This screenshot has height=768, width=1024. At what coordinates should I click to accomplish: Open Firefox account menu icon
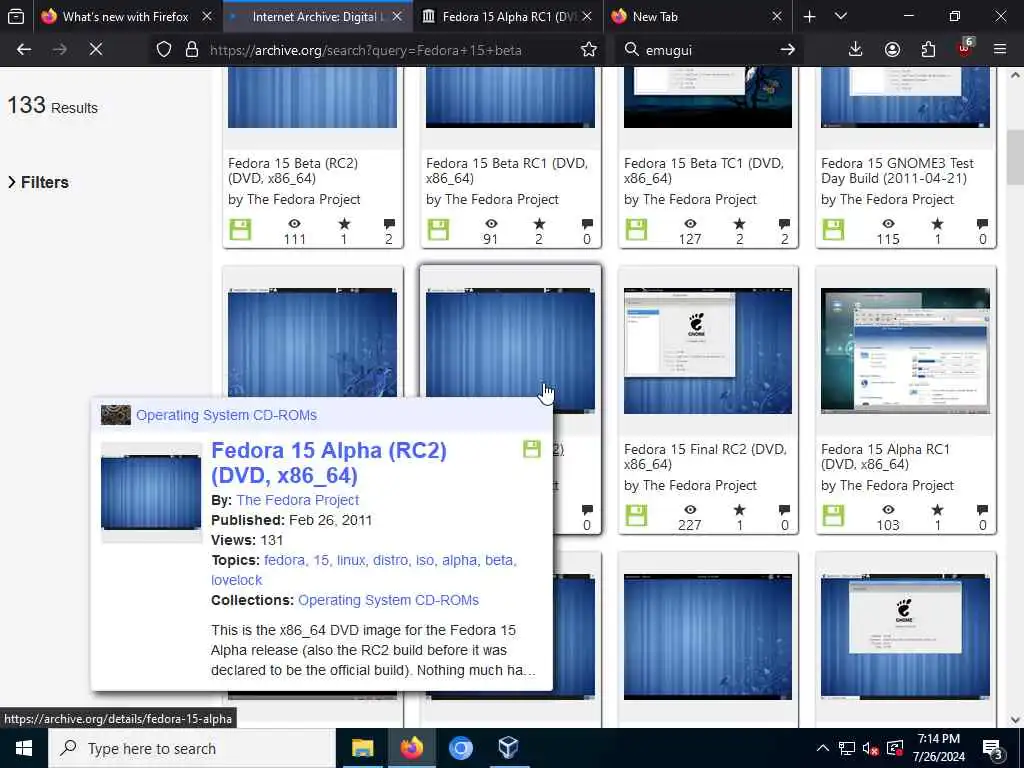pos(892,50)
